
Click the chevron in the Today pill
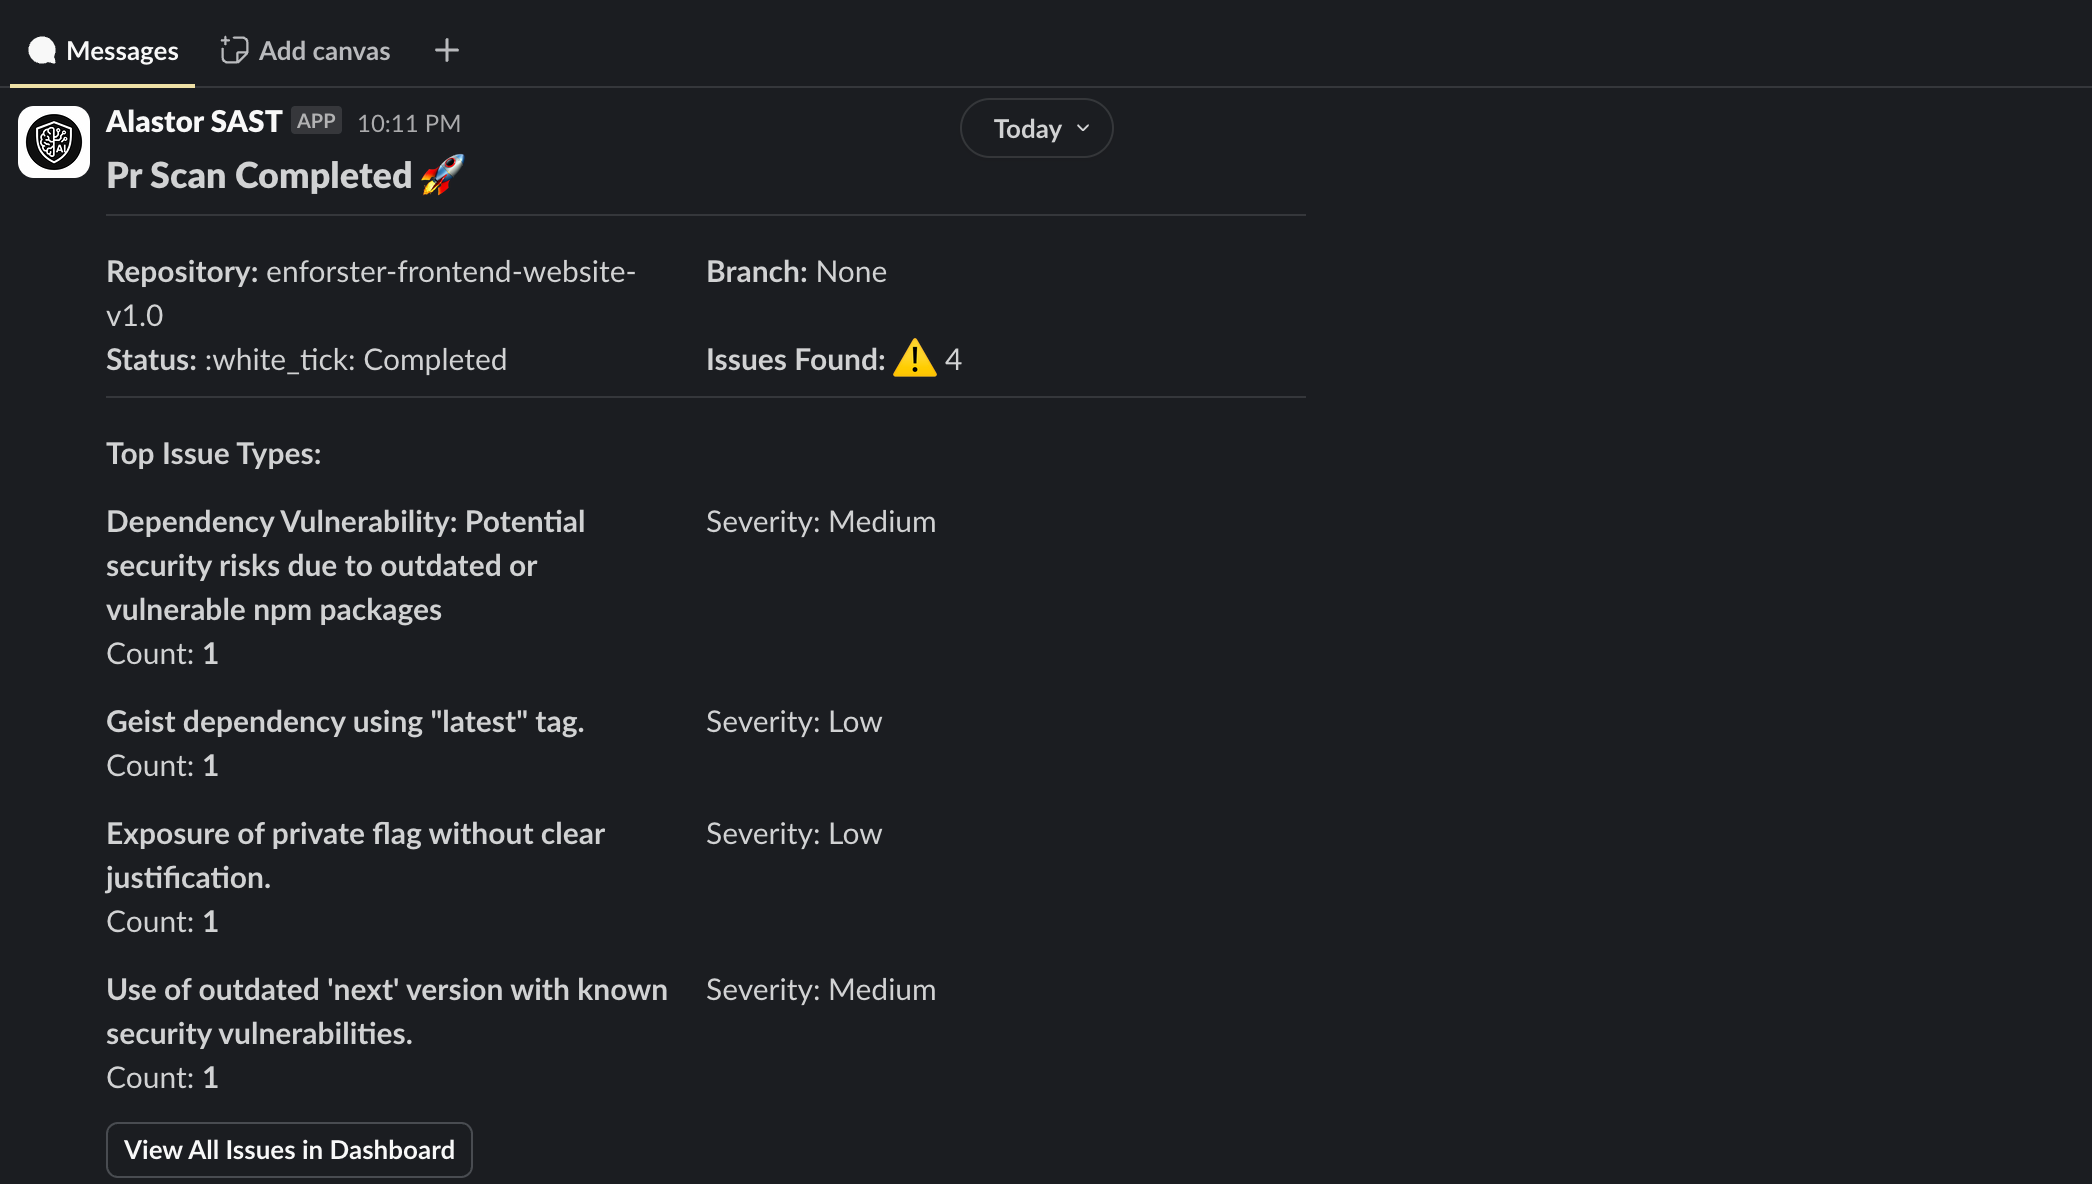point(1083,128)
